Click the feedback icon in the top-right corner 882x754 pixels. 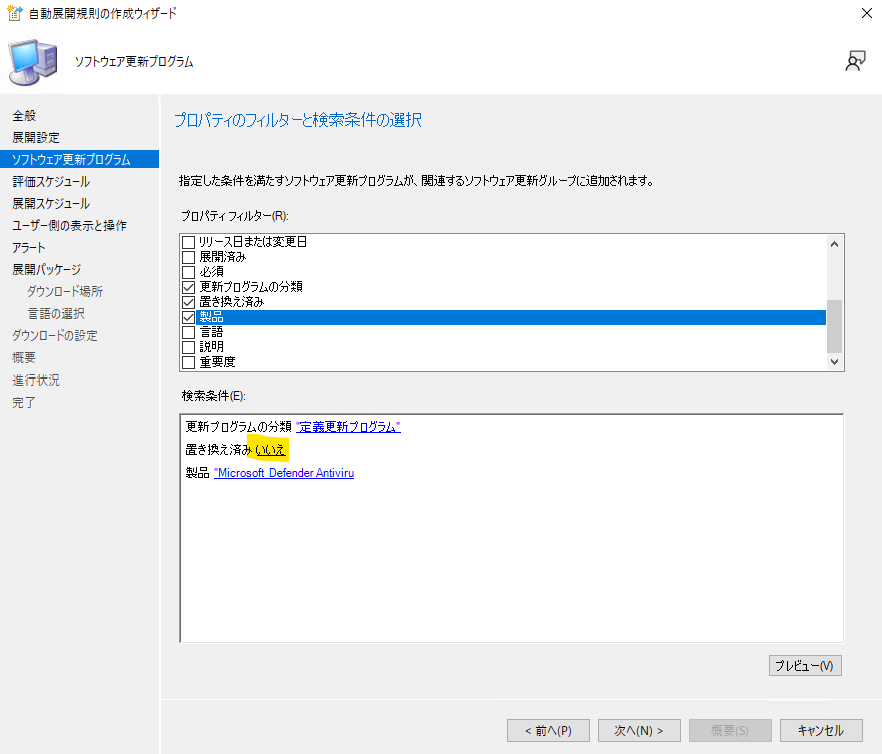856,60
